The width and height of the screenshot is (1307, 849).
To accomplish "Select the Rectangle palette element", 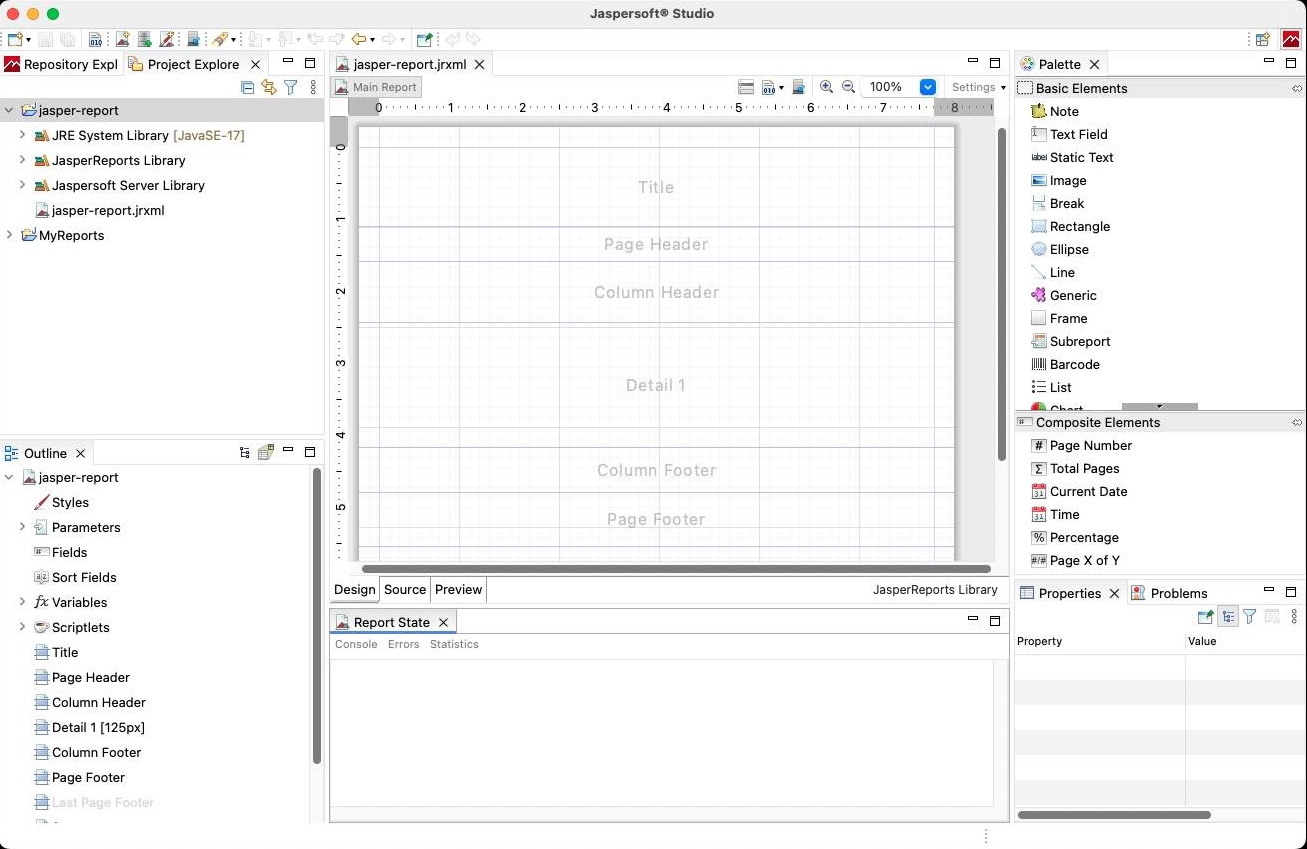I will tap(1070, 226).
